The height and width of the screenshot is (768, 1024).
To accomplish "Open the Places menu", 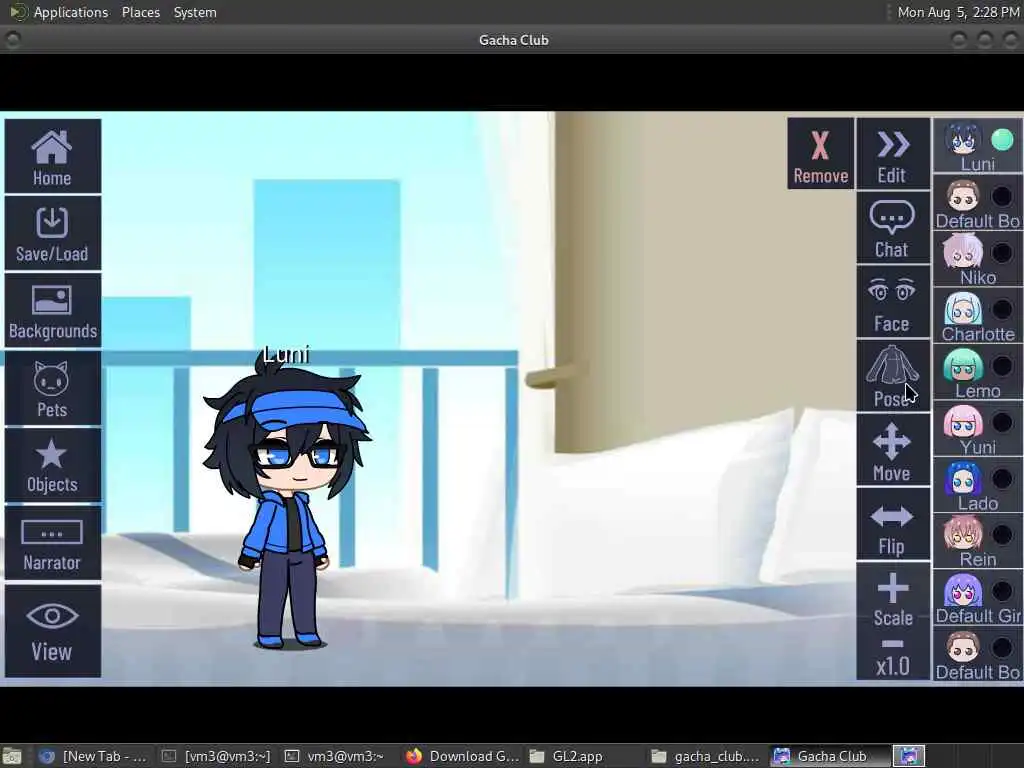I will [x=140, y=12].
